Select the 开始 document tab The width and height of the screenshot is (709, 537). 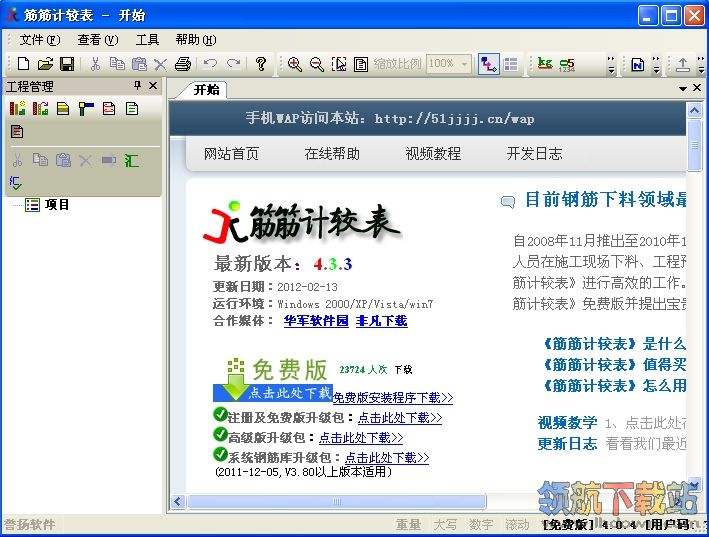click(x=206, y=89)
